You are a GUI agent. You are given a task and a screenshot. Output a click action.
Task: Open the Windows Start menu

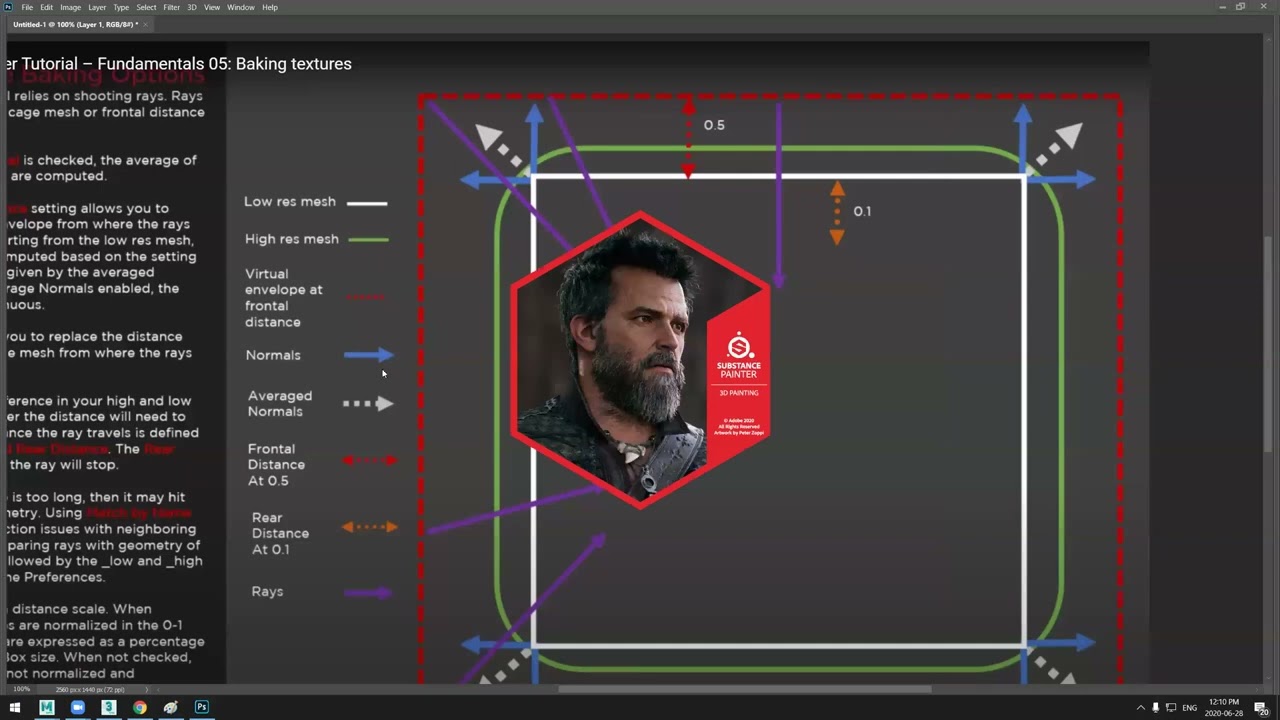point(15,707)
